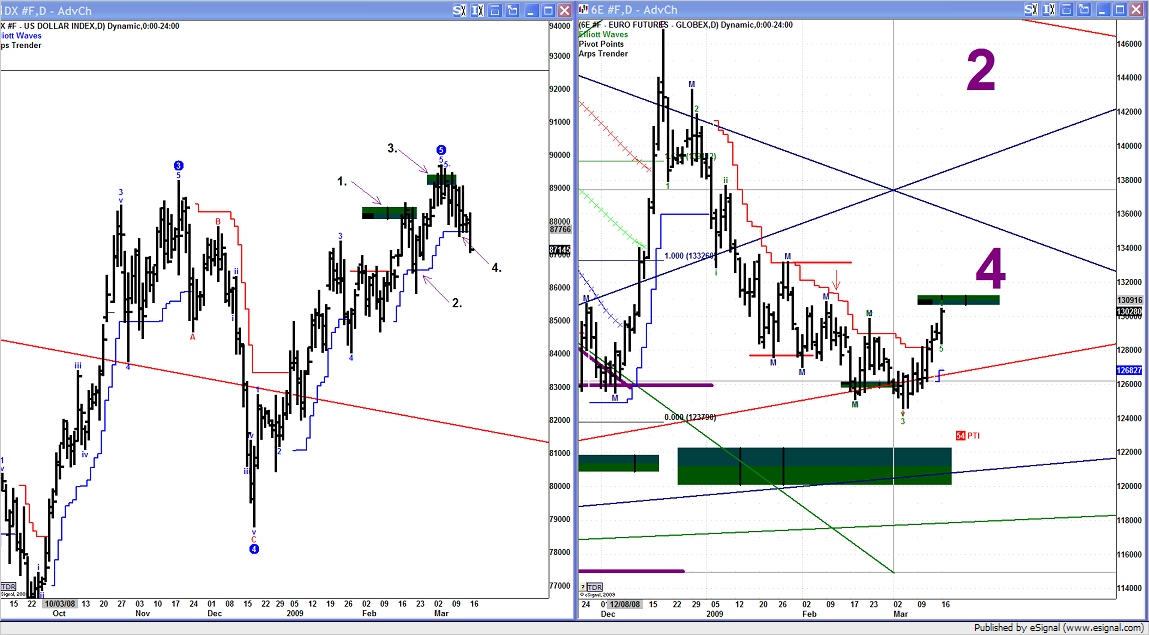The width and height of the screenshot is (1149, 635).
Task: Click the blue 126827 price marker on Euro axis
Action: [x=1130, y=371]
